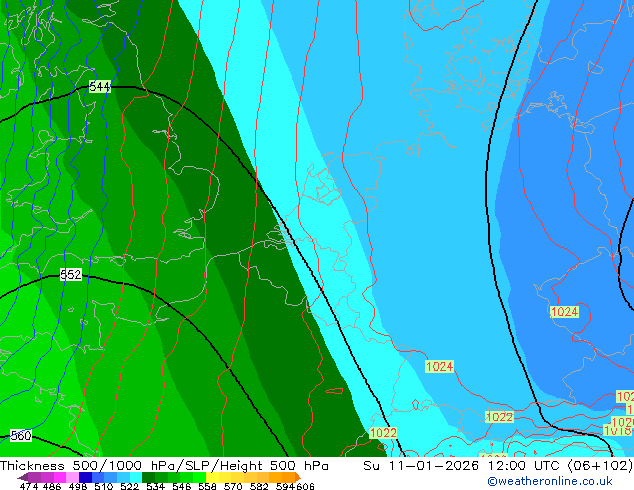Click the 1024 label inside the closed red isobar loop

coord(564,312)
